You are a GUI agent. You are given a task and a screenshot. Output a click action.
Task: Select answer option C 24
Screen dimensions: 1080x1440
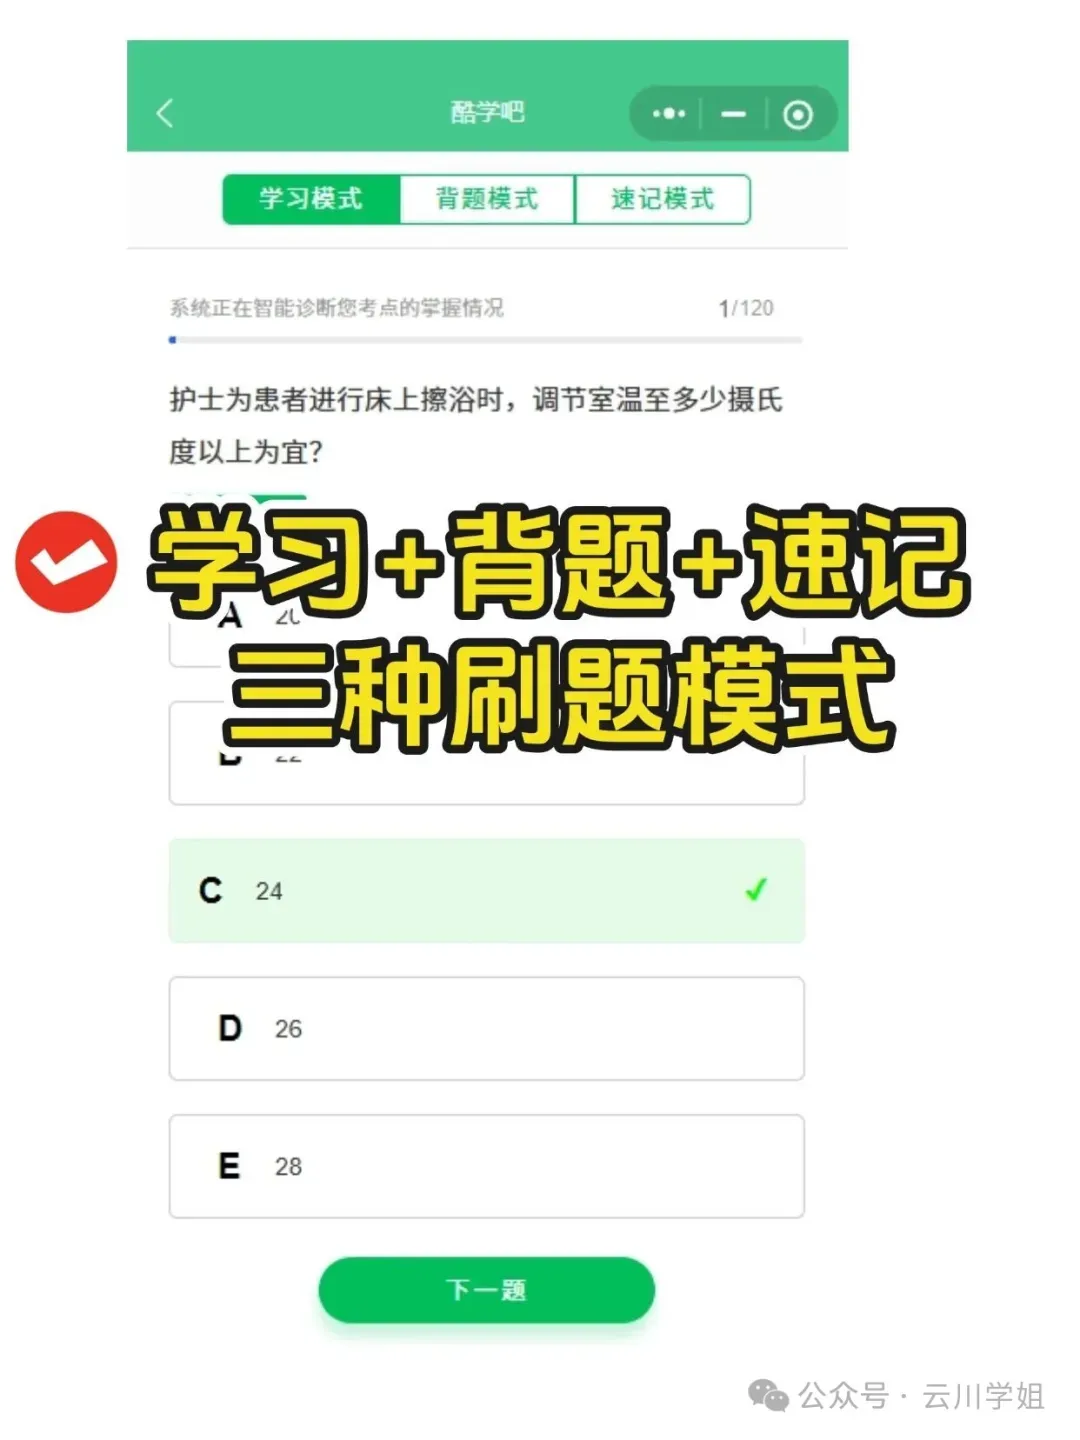(x=486, y=890)
